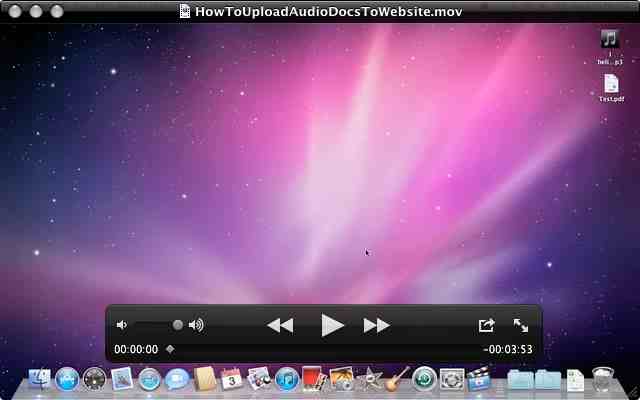Open the dark Dashboard gauge icon in the Dock
Viewport: 640px width, 400px height.
tap(94, 379)
